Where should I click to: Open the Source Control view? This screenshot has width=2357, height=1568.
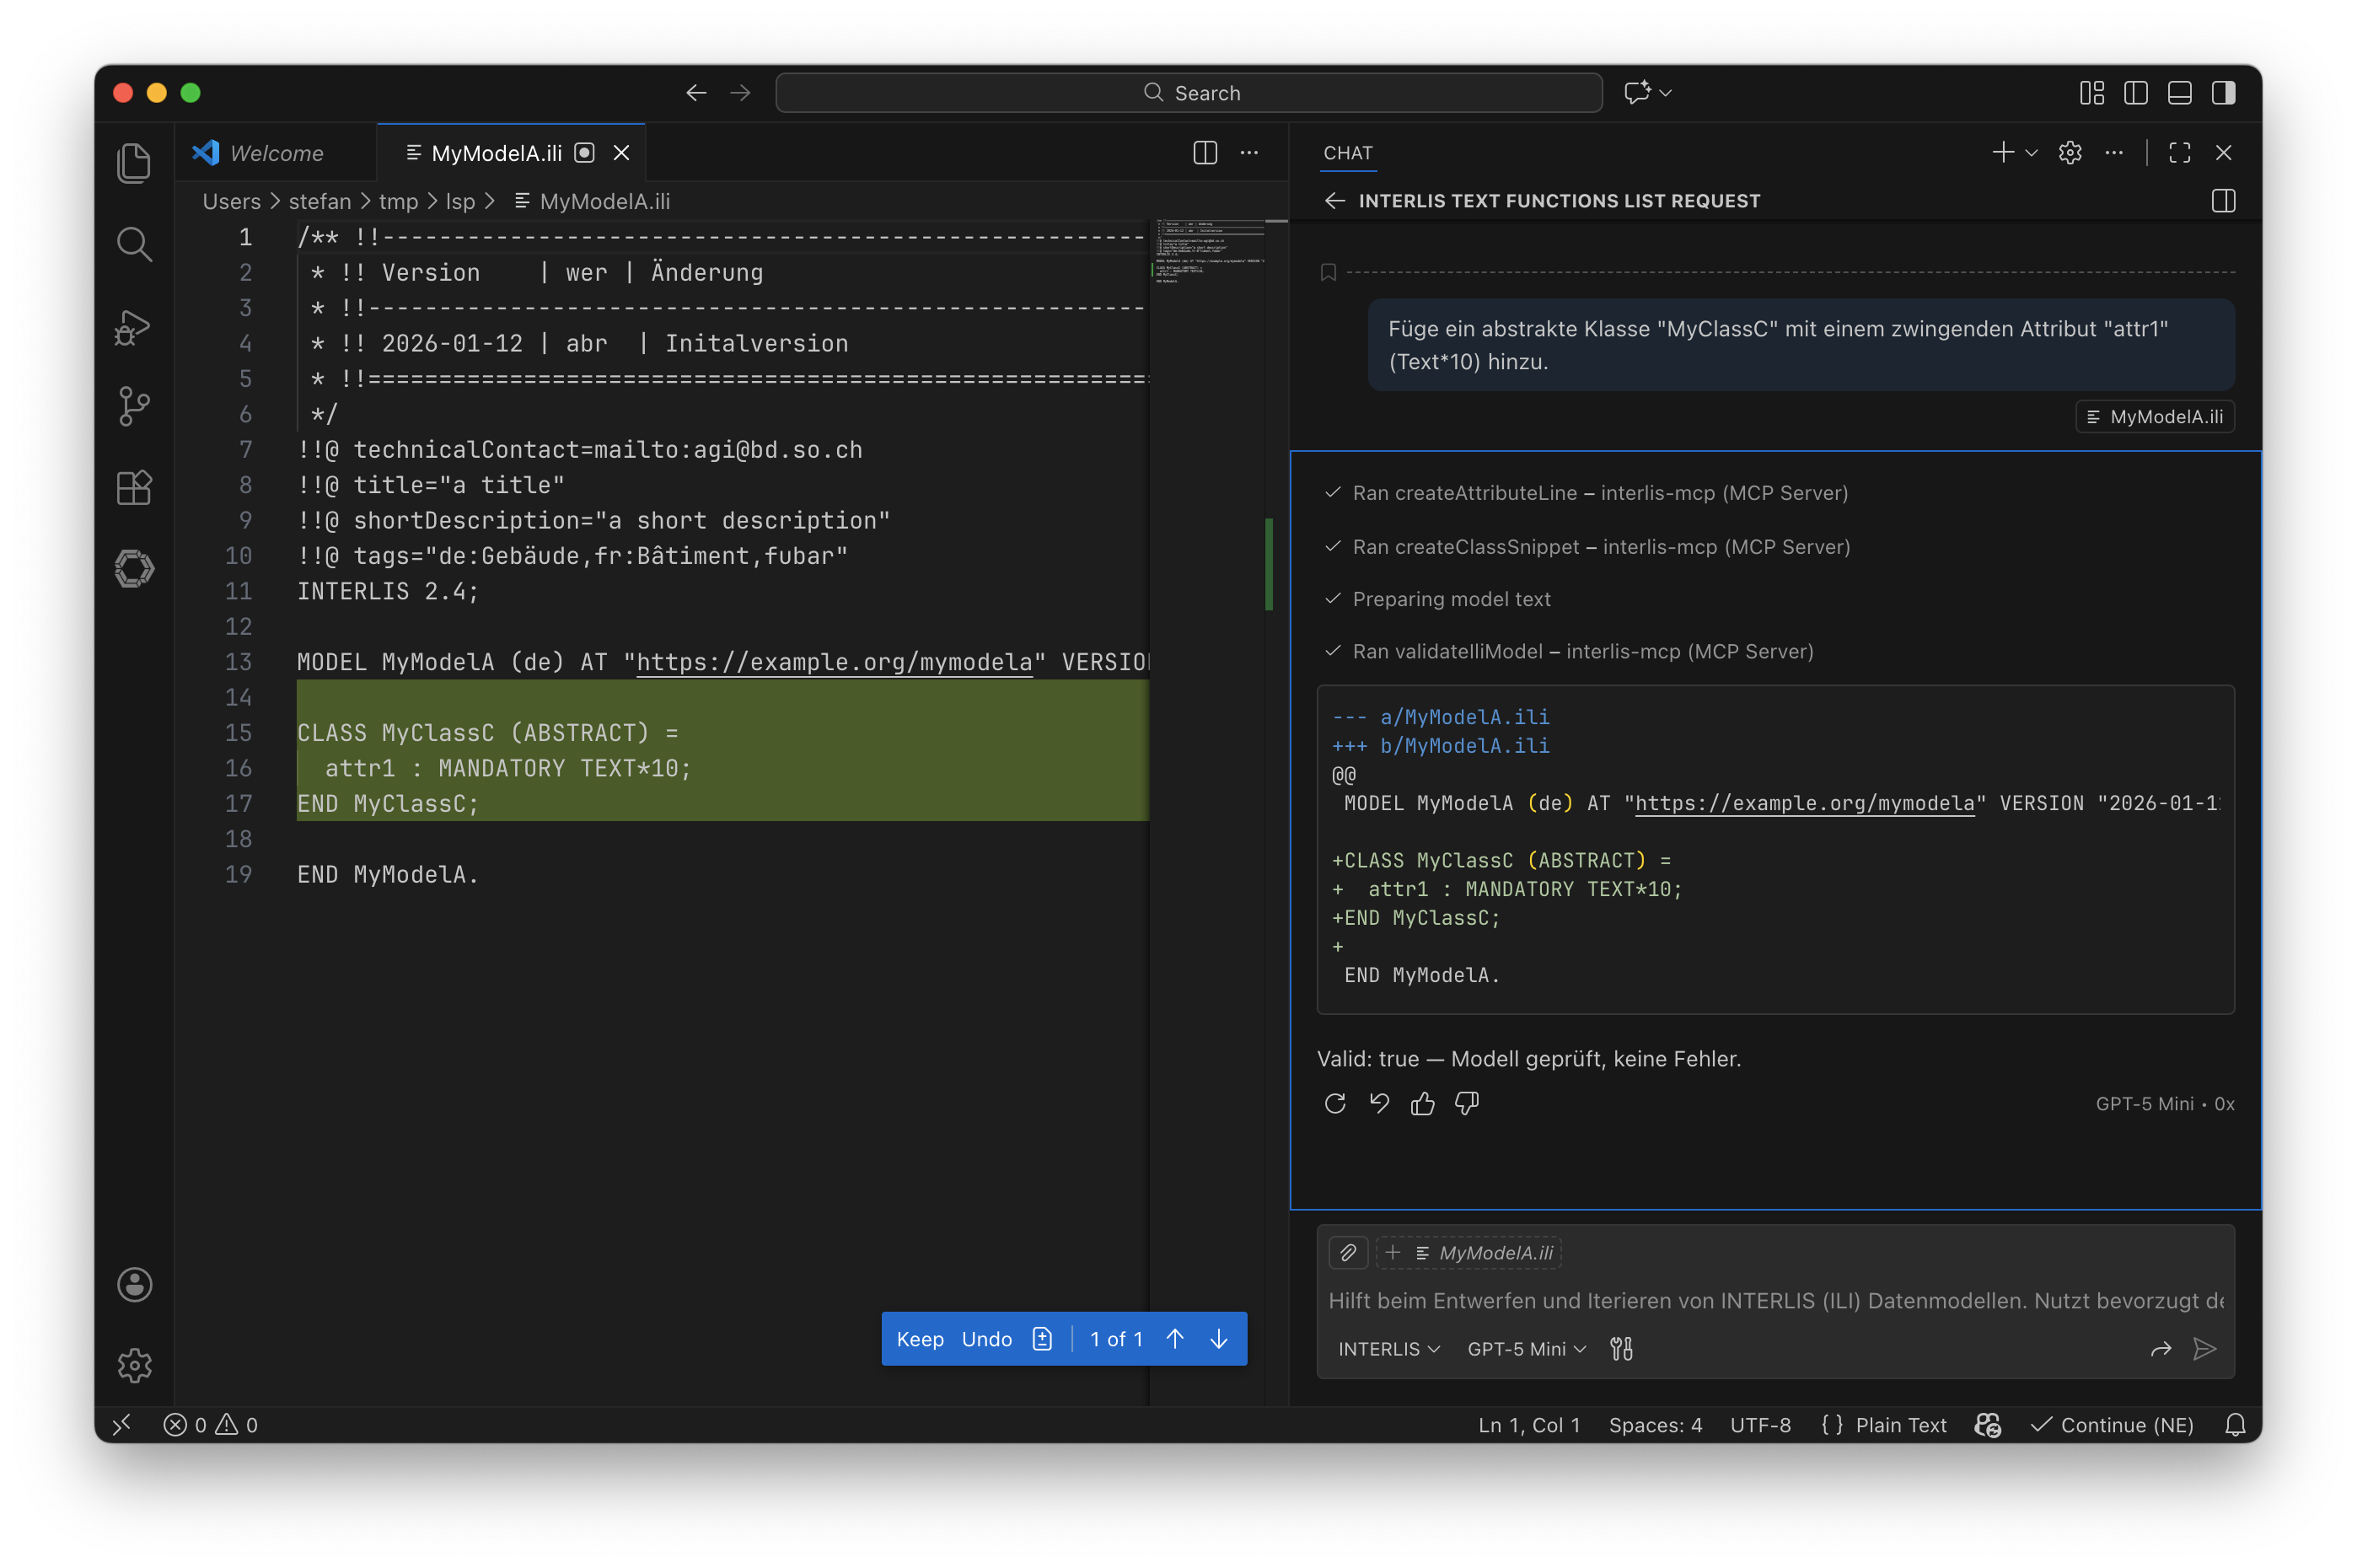pyautogui.click(x=134, y=406)
